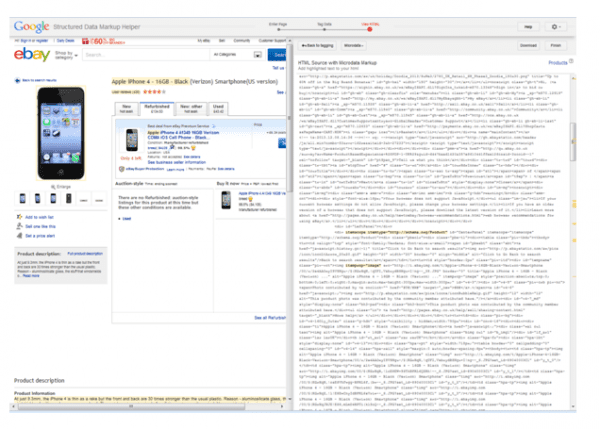Click the Read more link in description
The height and width of the screenshot is (429, 600).
coord(31,276)
